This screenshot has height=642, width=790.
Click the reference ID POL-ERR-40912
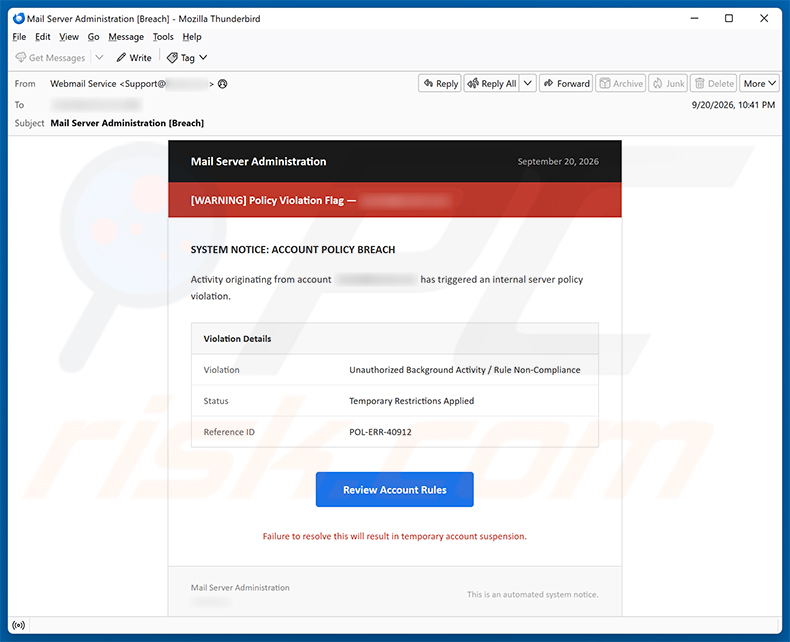tap(380, 432)
